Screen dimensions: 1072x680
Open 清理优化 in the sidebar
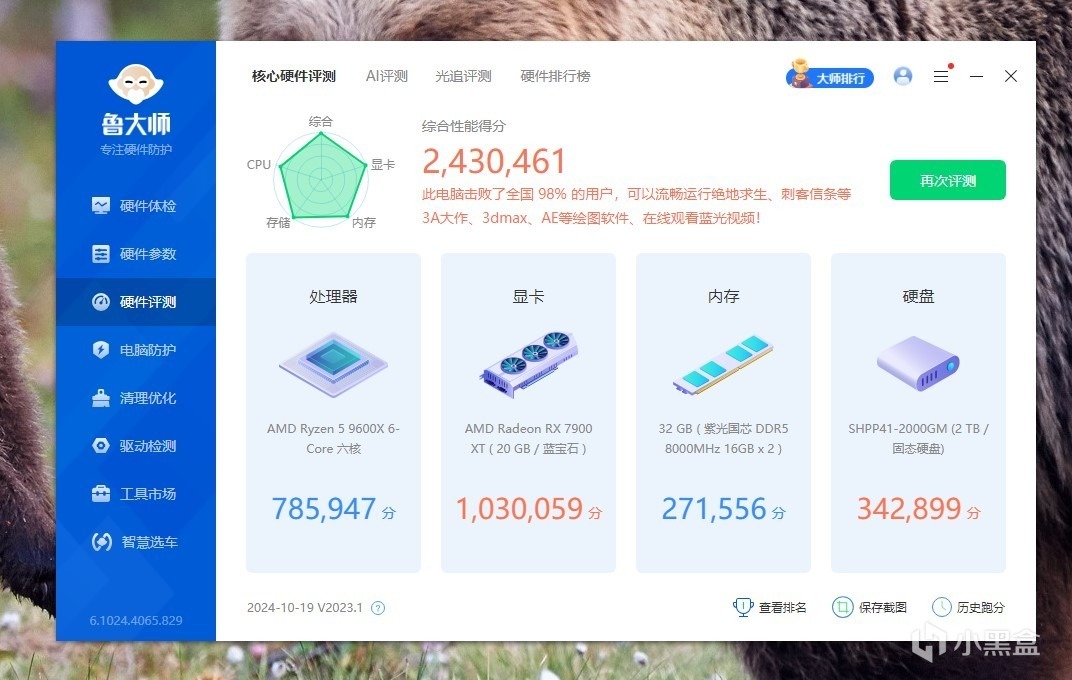pos(135,398)
